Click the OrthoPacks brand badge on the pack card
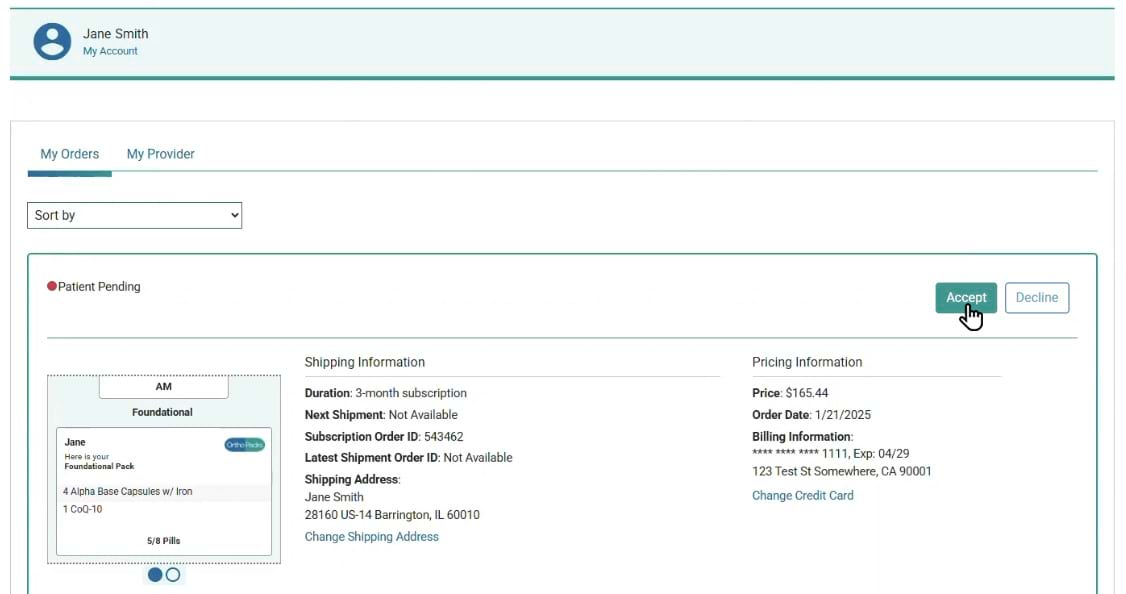 243,444
